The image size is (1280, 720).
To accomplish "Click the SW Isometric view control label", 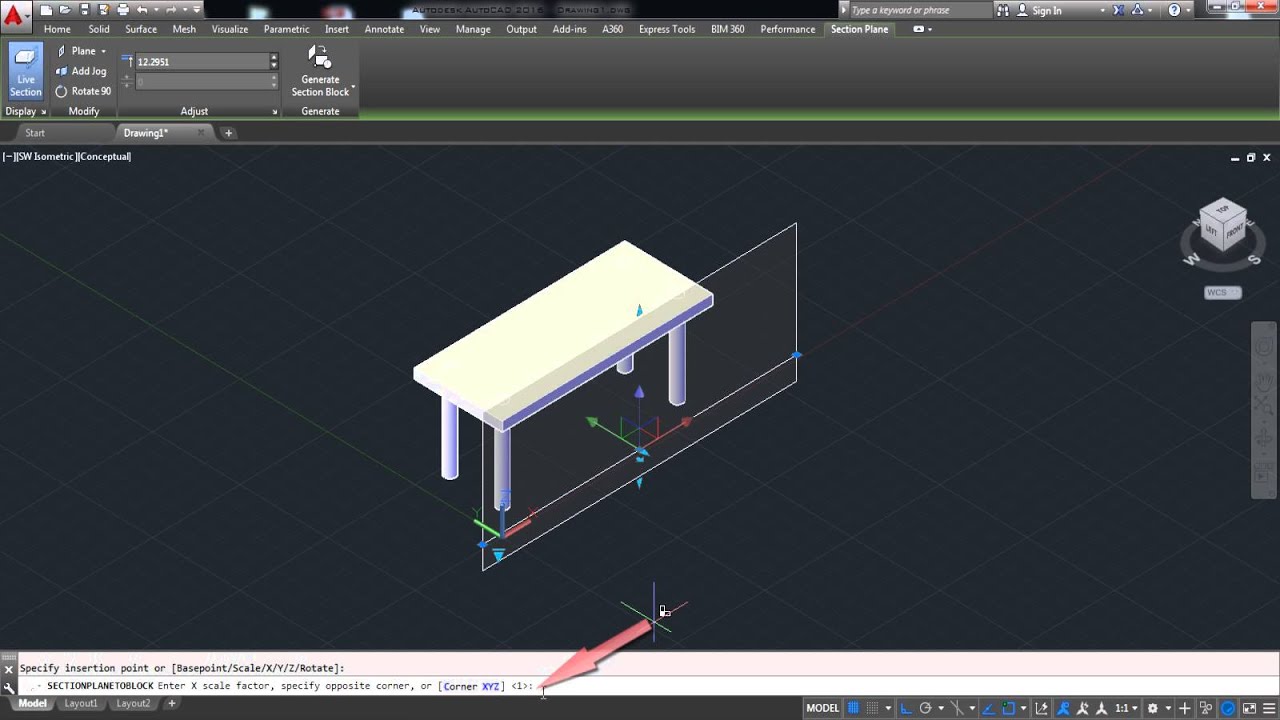I will click(x=45, y=156).
